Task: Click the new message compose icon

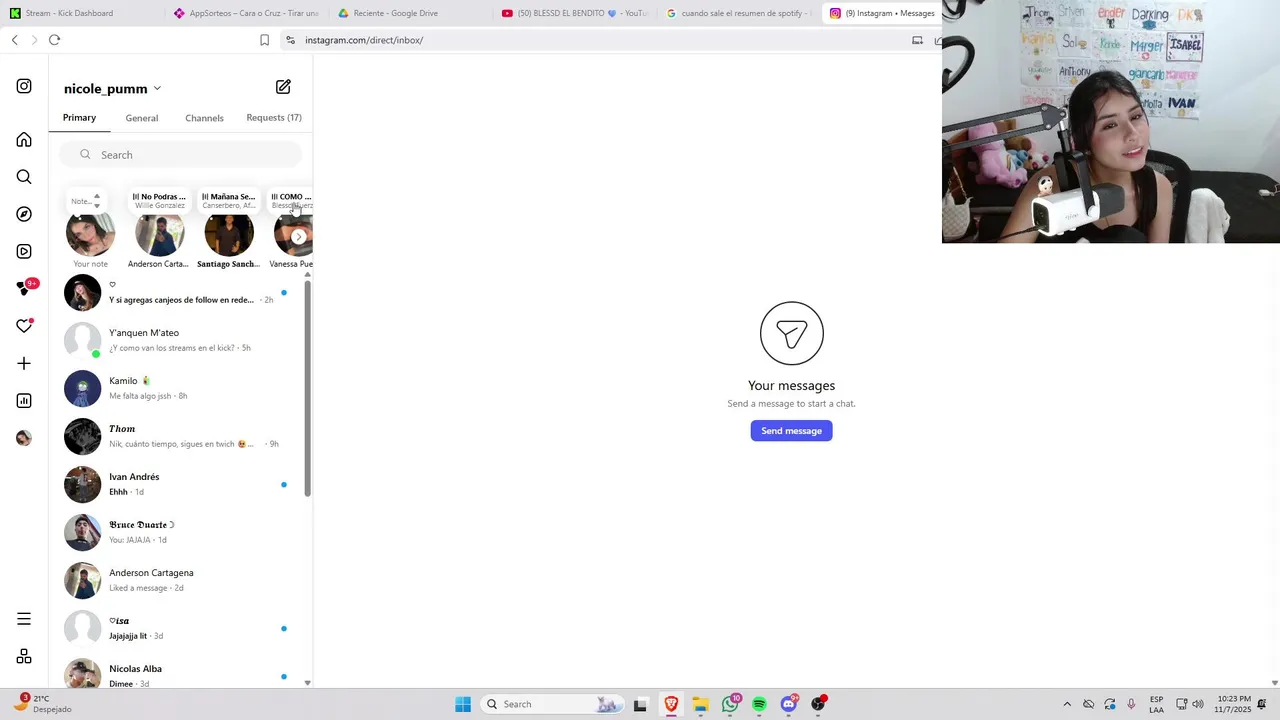Action: pyautogui.click(x=283, y=87)
